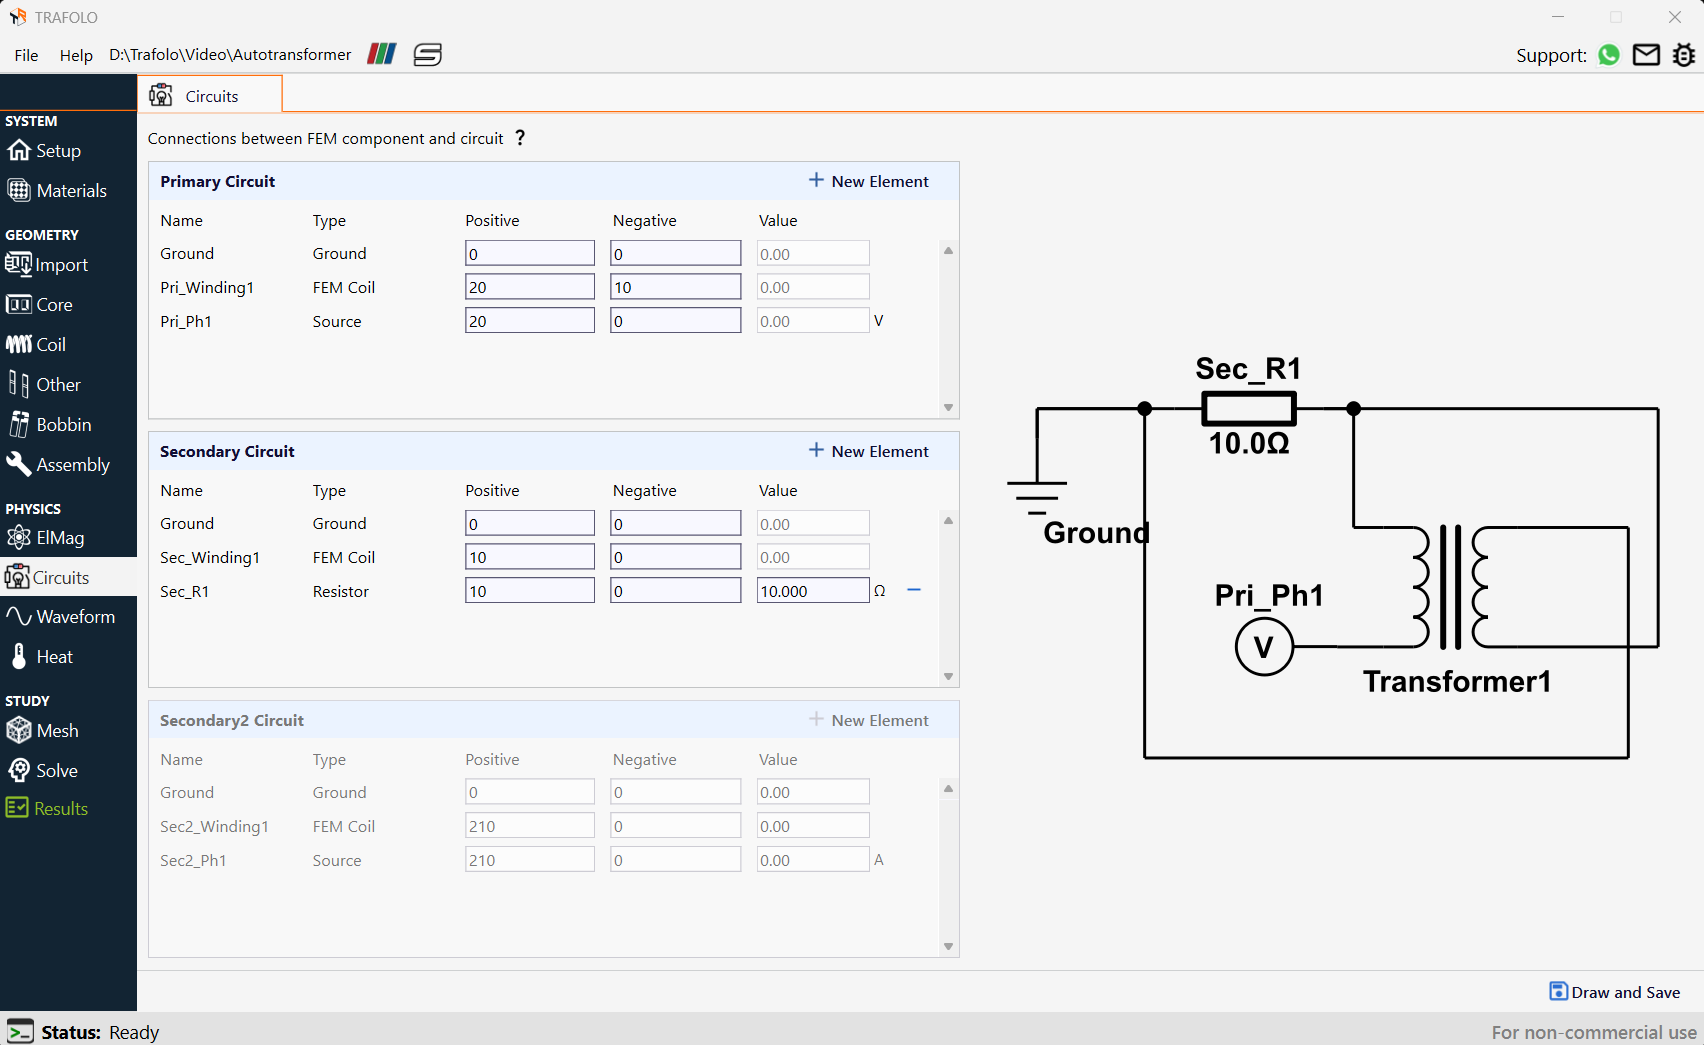1704x1045 pixels.
Task: Click the project path D:\Trafolo\Video\Autotransformer
Action: [x=230, y=54]
